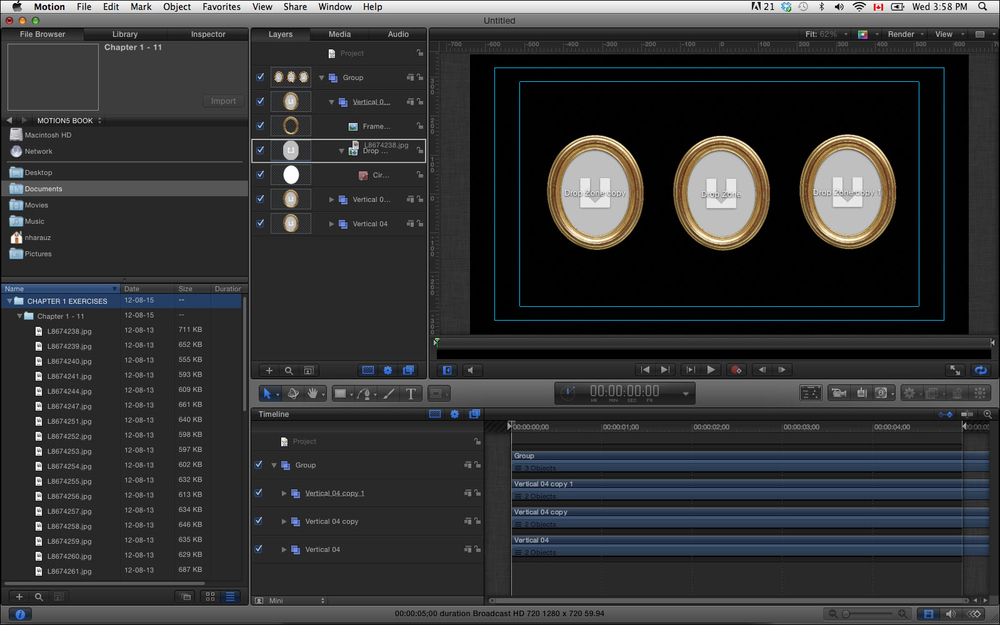The width and height of the screenshot is (1000, 625).
Task: Disable Vertical 04 copy track in timeline
Action: click(x=260, y=521)
